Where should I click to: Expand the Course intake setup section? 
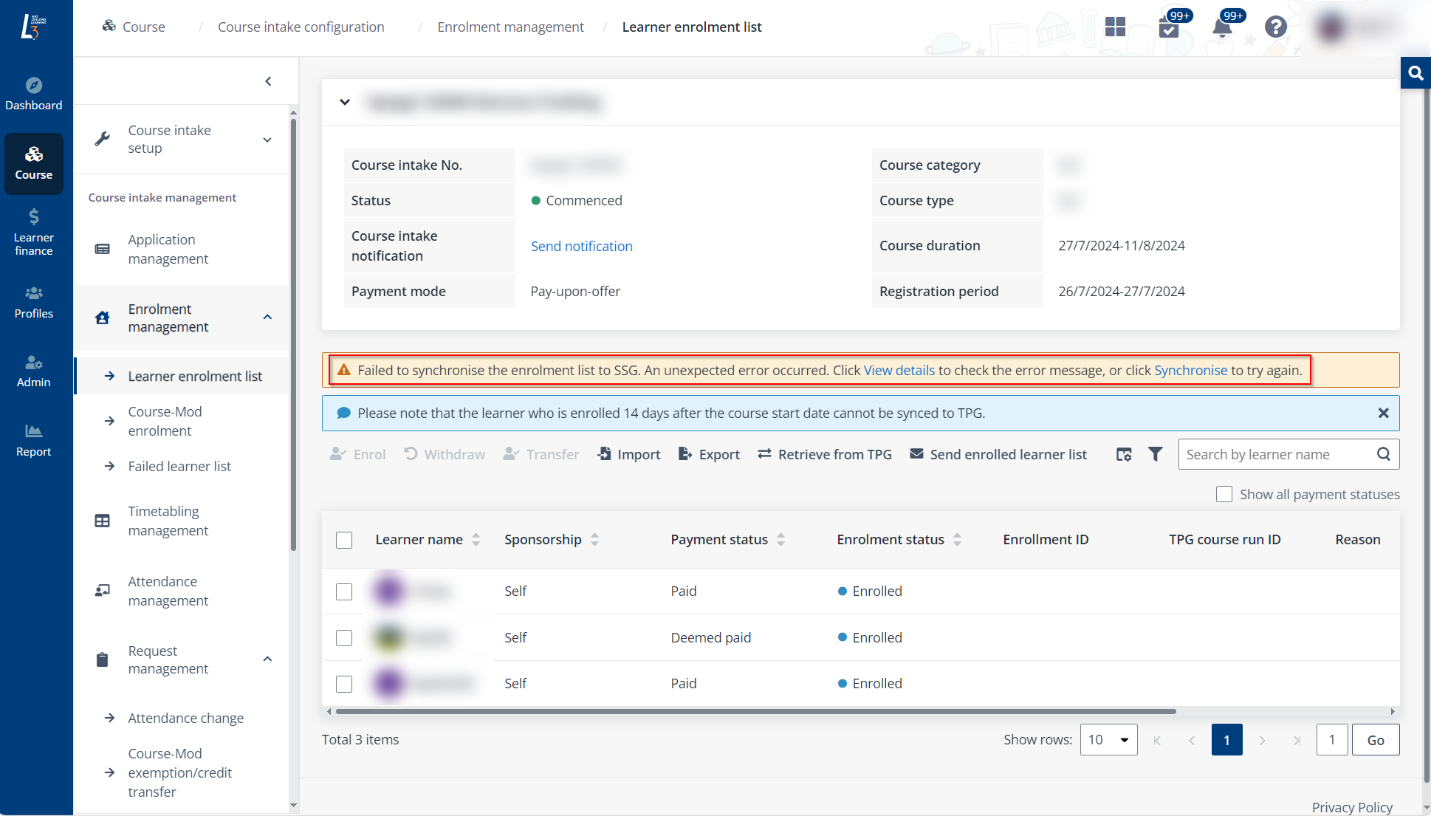coord(267,139)
